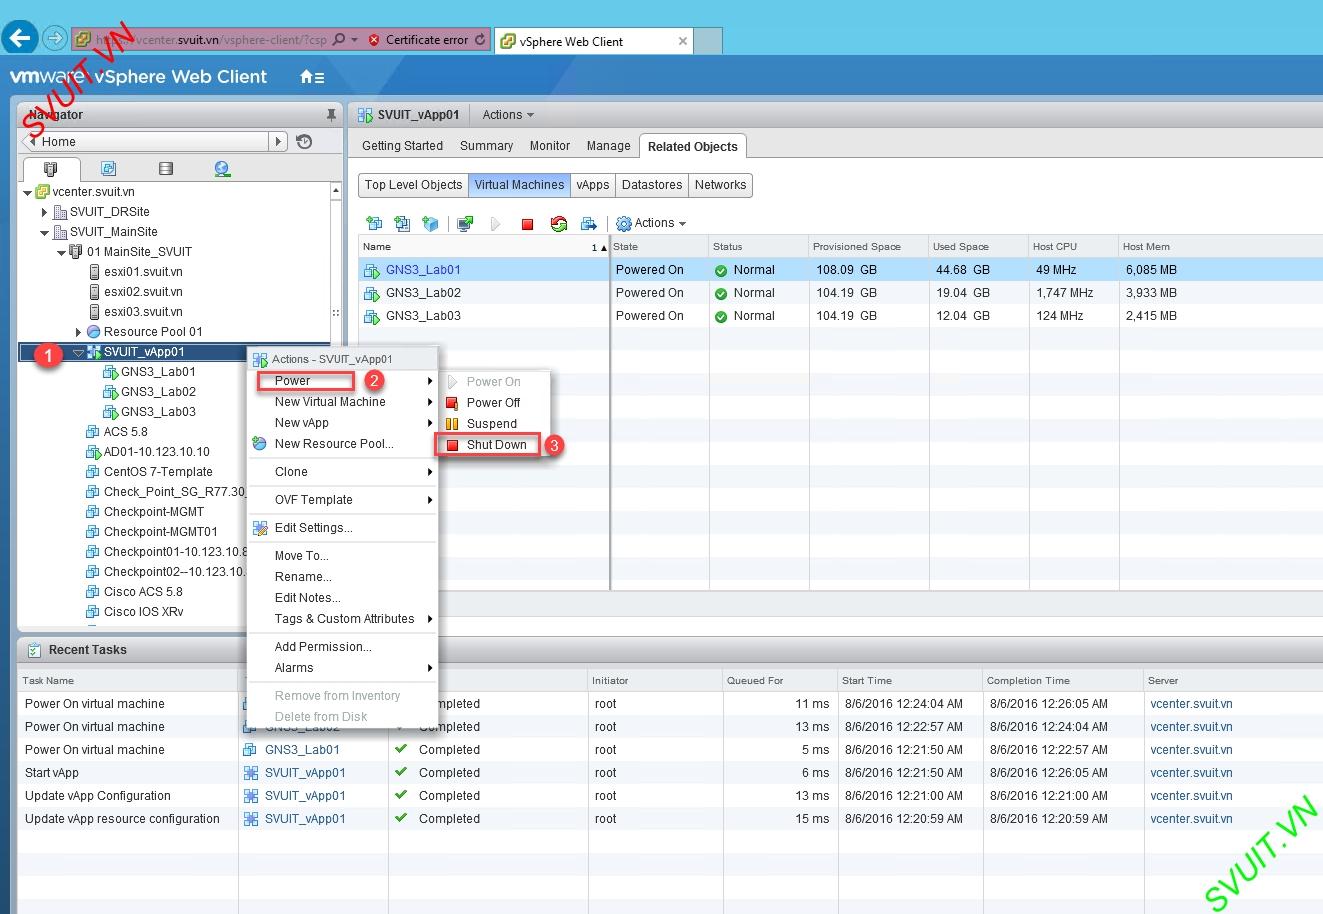Screen dimensions: 1323x914
Task: Sort VM table by Name column header
Action: (483, 247)
